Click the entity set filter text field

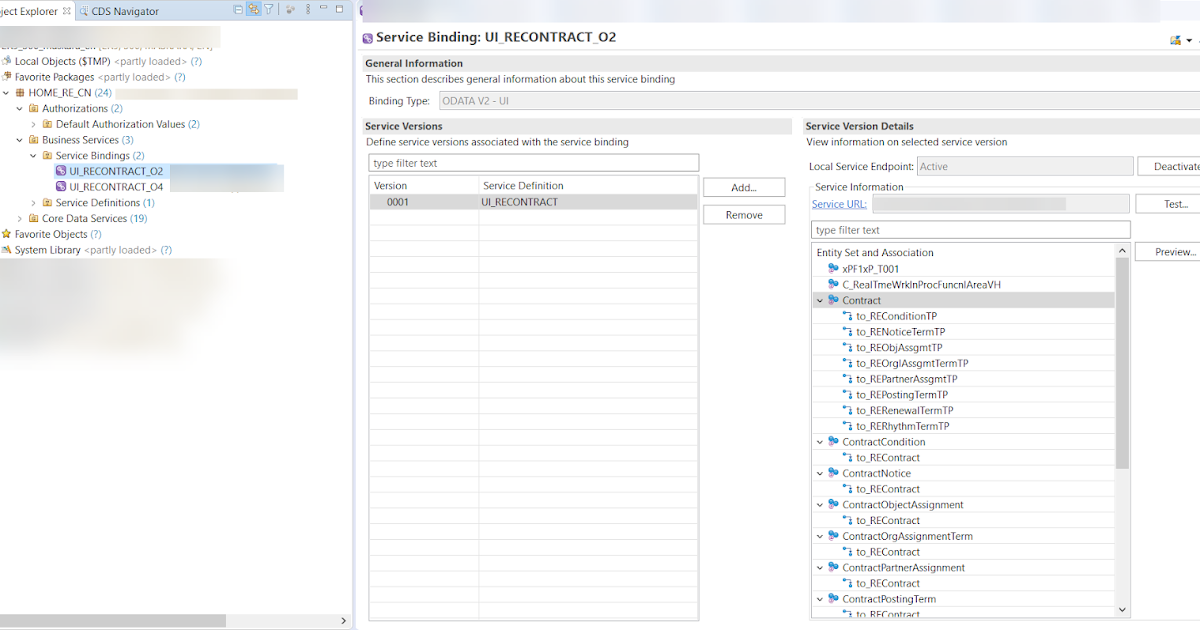(x=970, y=229)
